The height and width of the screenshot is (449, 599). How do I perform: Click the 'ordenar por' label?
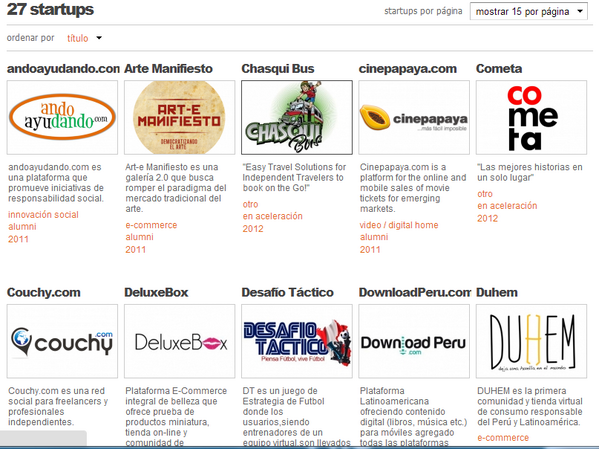[x=31, y=38]
